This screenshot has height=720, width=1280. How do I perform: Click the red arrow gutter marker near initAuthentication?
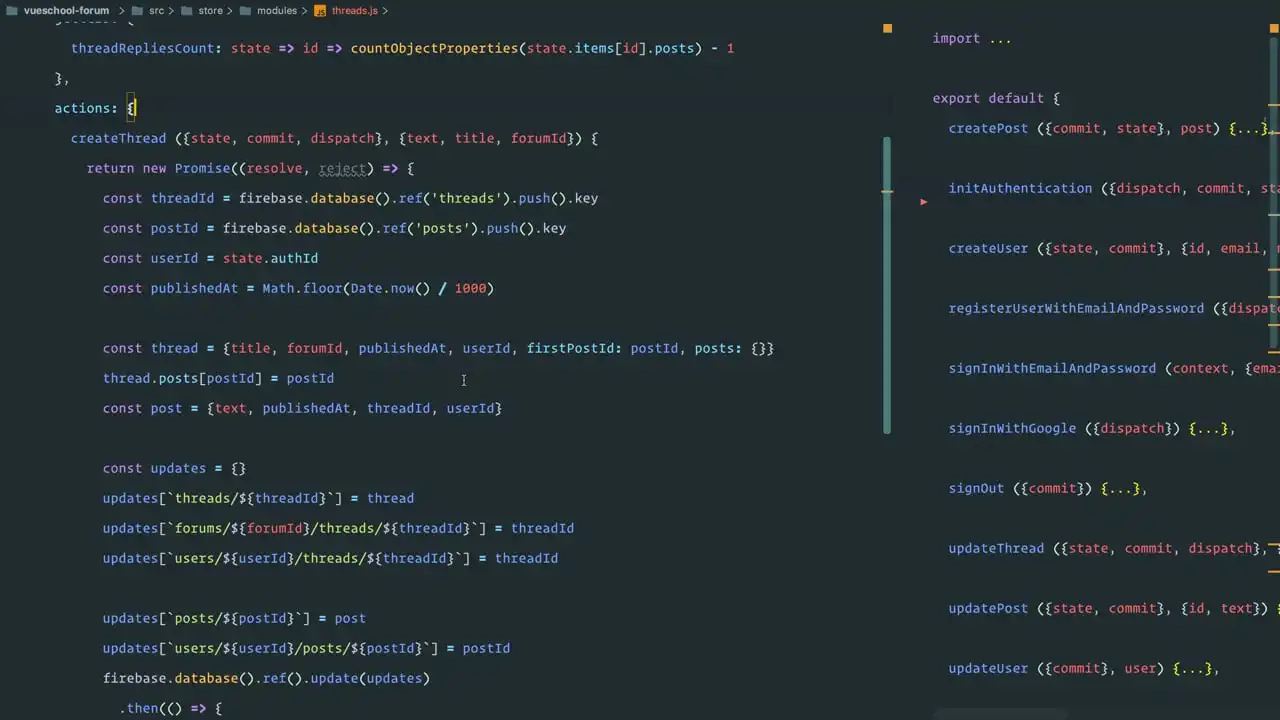point(923,202)
